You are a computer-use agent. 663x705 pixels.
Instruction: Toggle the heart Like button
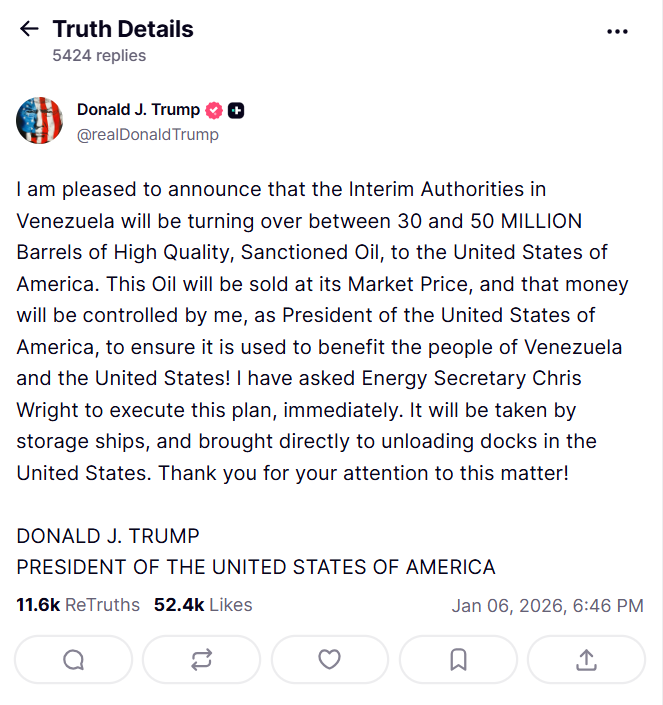coord(329,659)
